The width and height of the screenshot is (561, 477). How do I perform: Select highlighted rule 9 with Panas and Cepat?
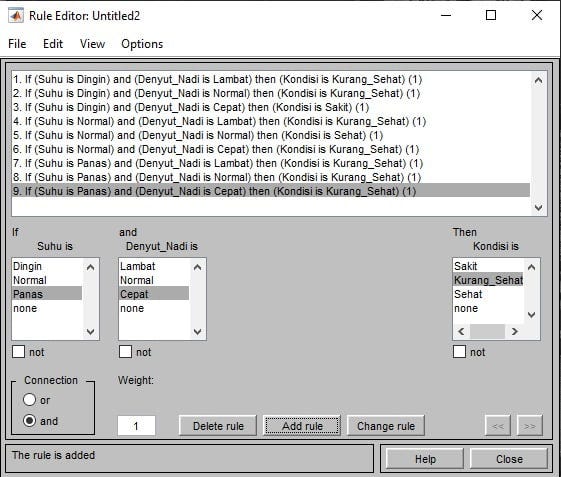pos(271,191)
